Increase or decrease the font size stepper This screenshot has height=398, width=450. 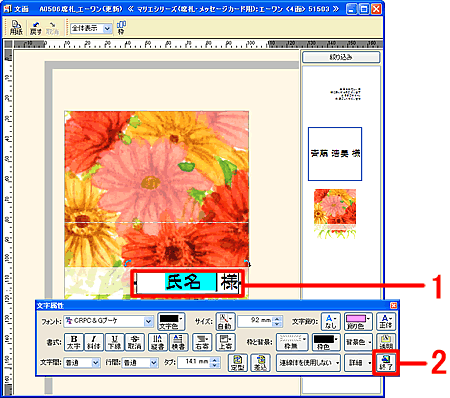(278, 321)
